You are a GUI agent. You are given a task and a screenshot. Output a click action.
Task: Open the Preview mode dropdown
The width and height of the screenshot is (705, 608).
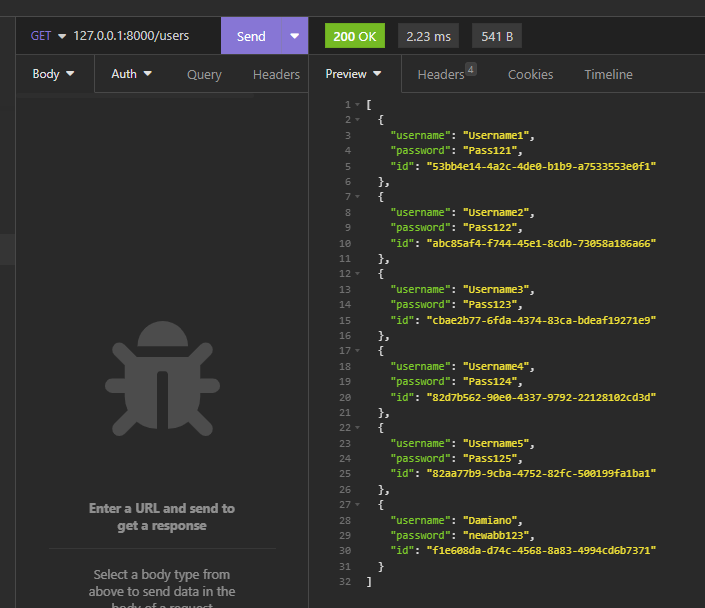(x=354, y=74)
